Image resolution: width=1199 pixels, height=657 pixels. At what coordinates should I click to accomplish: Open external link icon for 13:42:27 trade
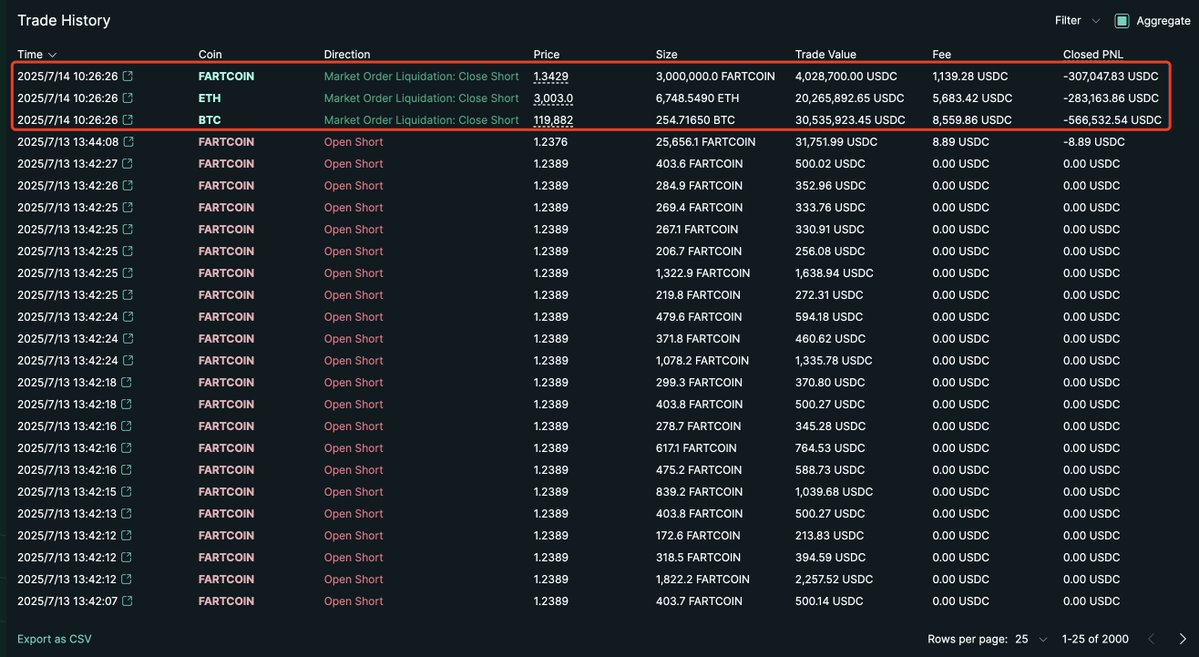pyautogui.click(x=128, y=164)
